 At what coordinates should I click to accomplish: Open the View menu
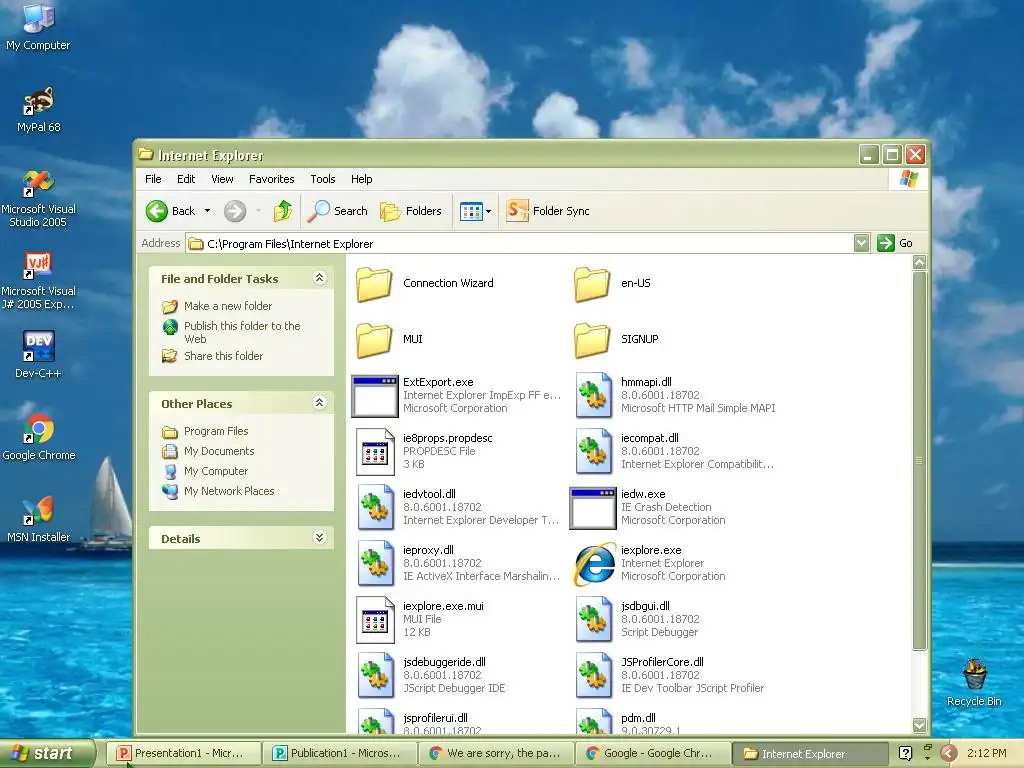[x=222, y=179]
